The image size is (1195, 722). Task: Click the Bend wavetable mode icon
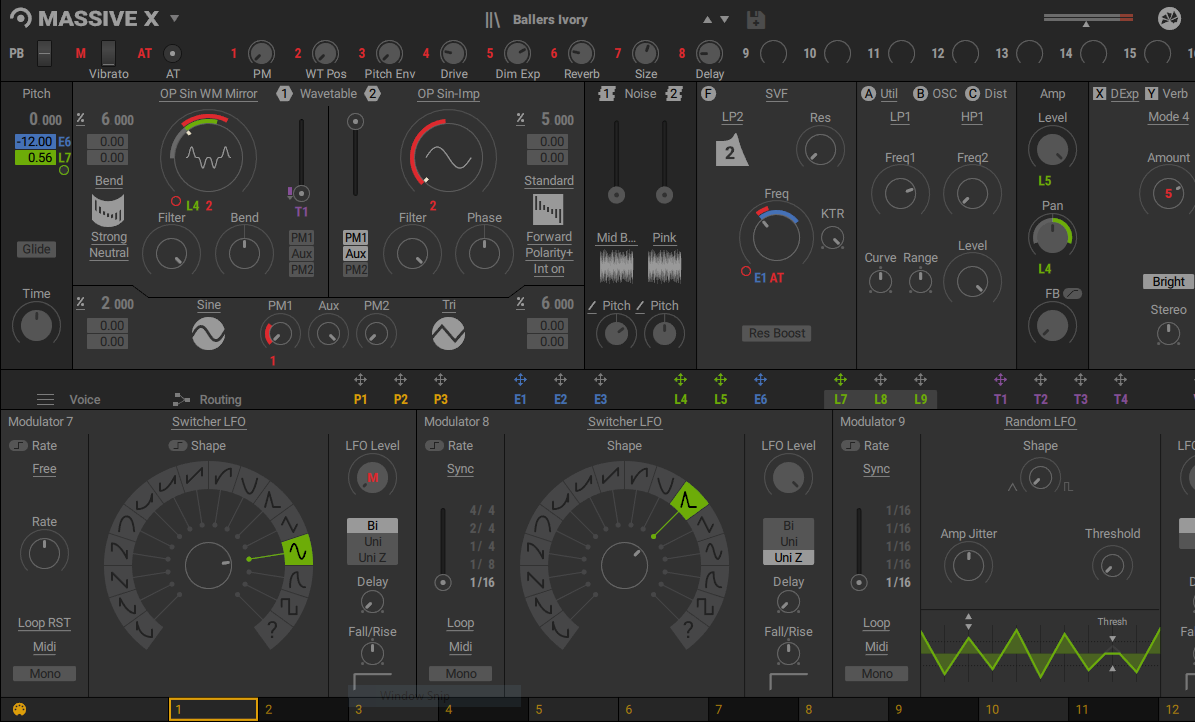tap(108, 210)
